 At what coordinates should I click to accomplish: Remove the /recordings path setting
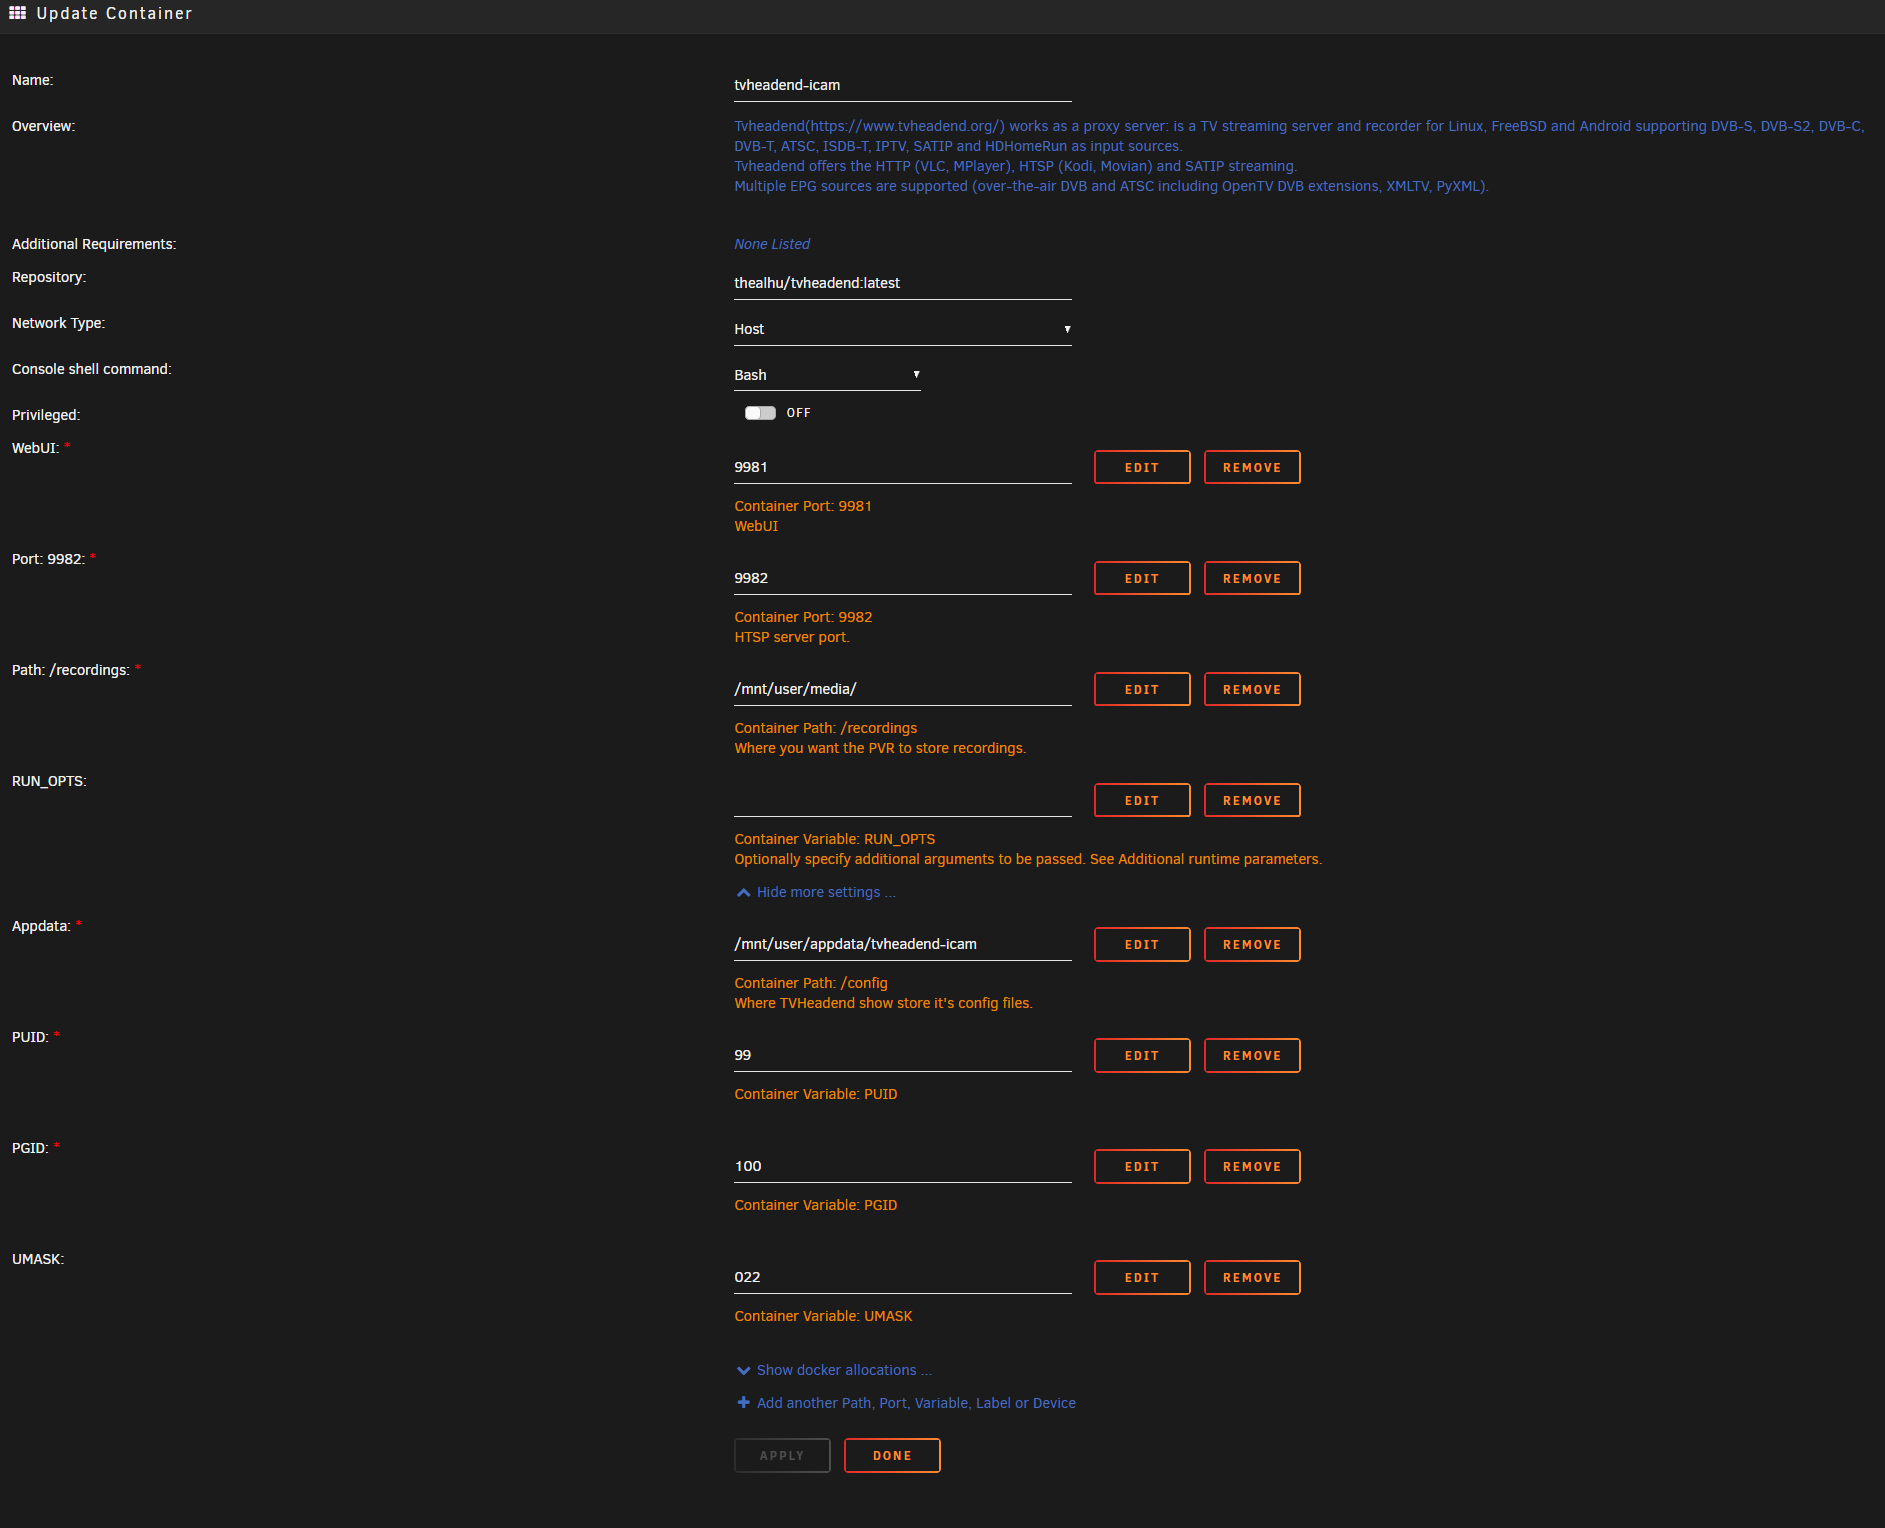coord(1252,689)
